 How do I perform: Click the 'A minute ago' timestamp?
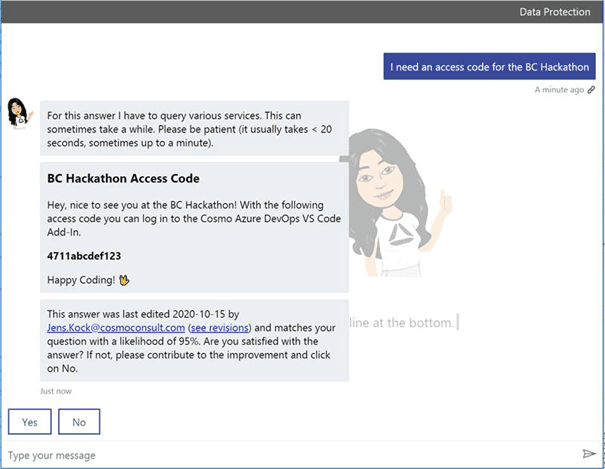click(x=558, y=90)
